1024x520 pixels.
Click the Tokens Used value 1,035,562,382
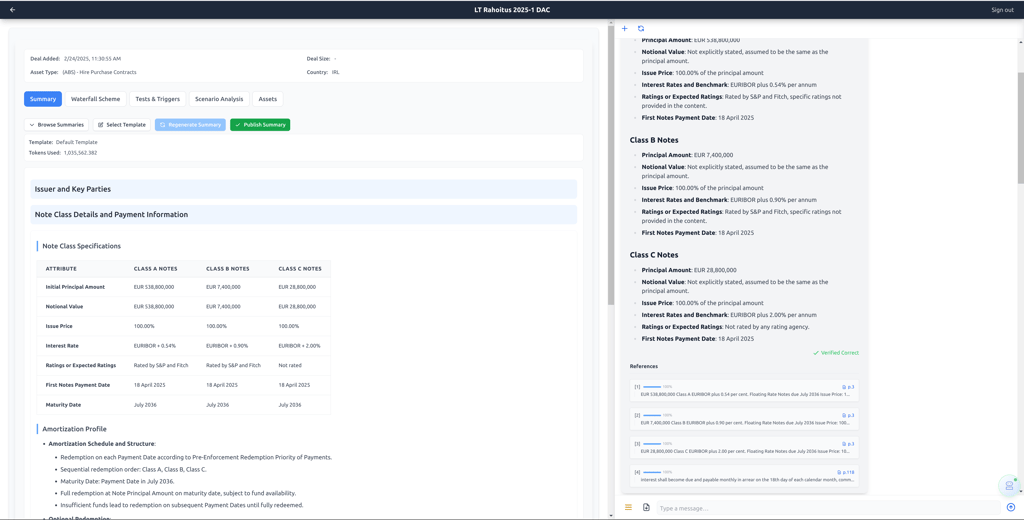point(80,153)
